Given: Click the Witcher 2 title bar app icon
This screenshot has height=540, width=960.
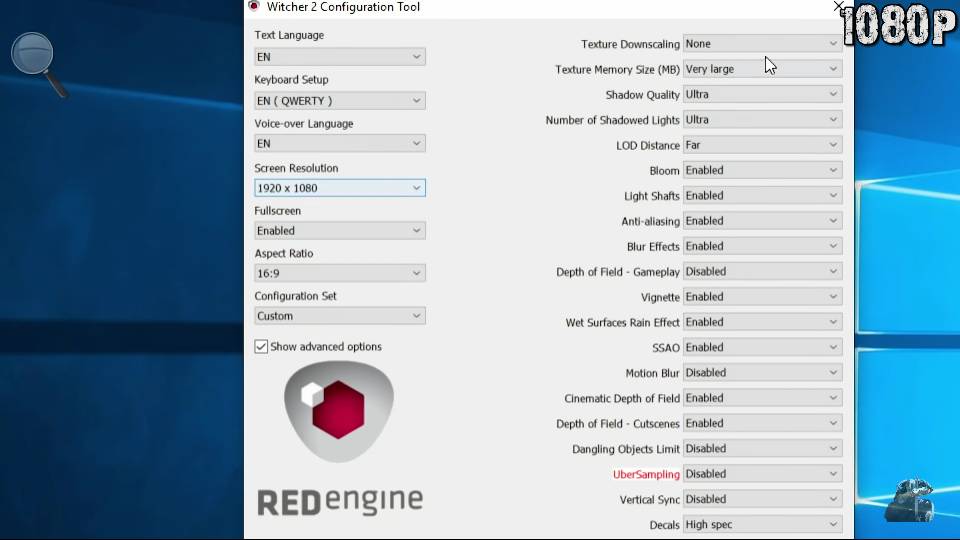Looking at the screenshot, I should click(x=253, y=6).
